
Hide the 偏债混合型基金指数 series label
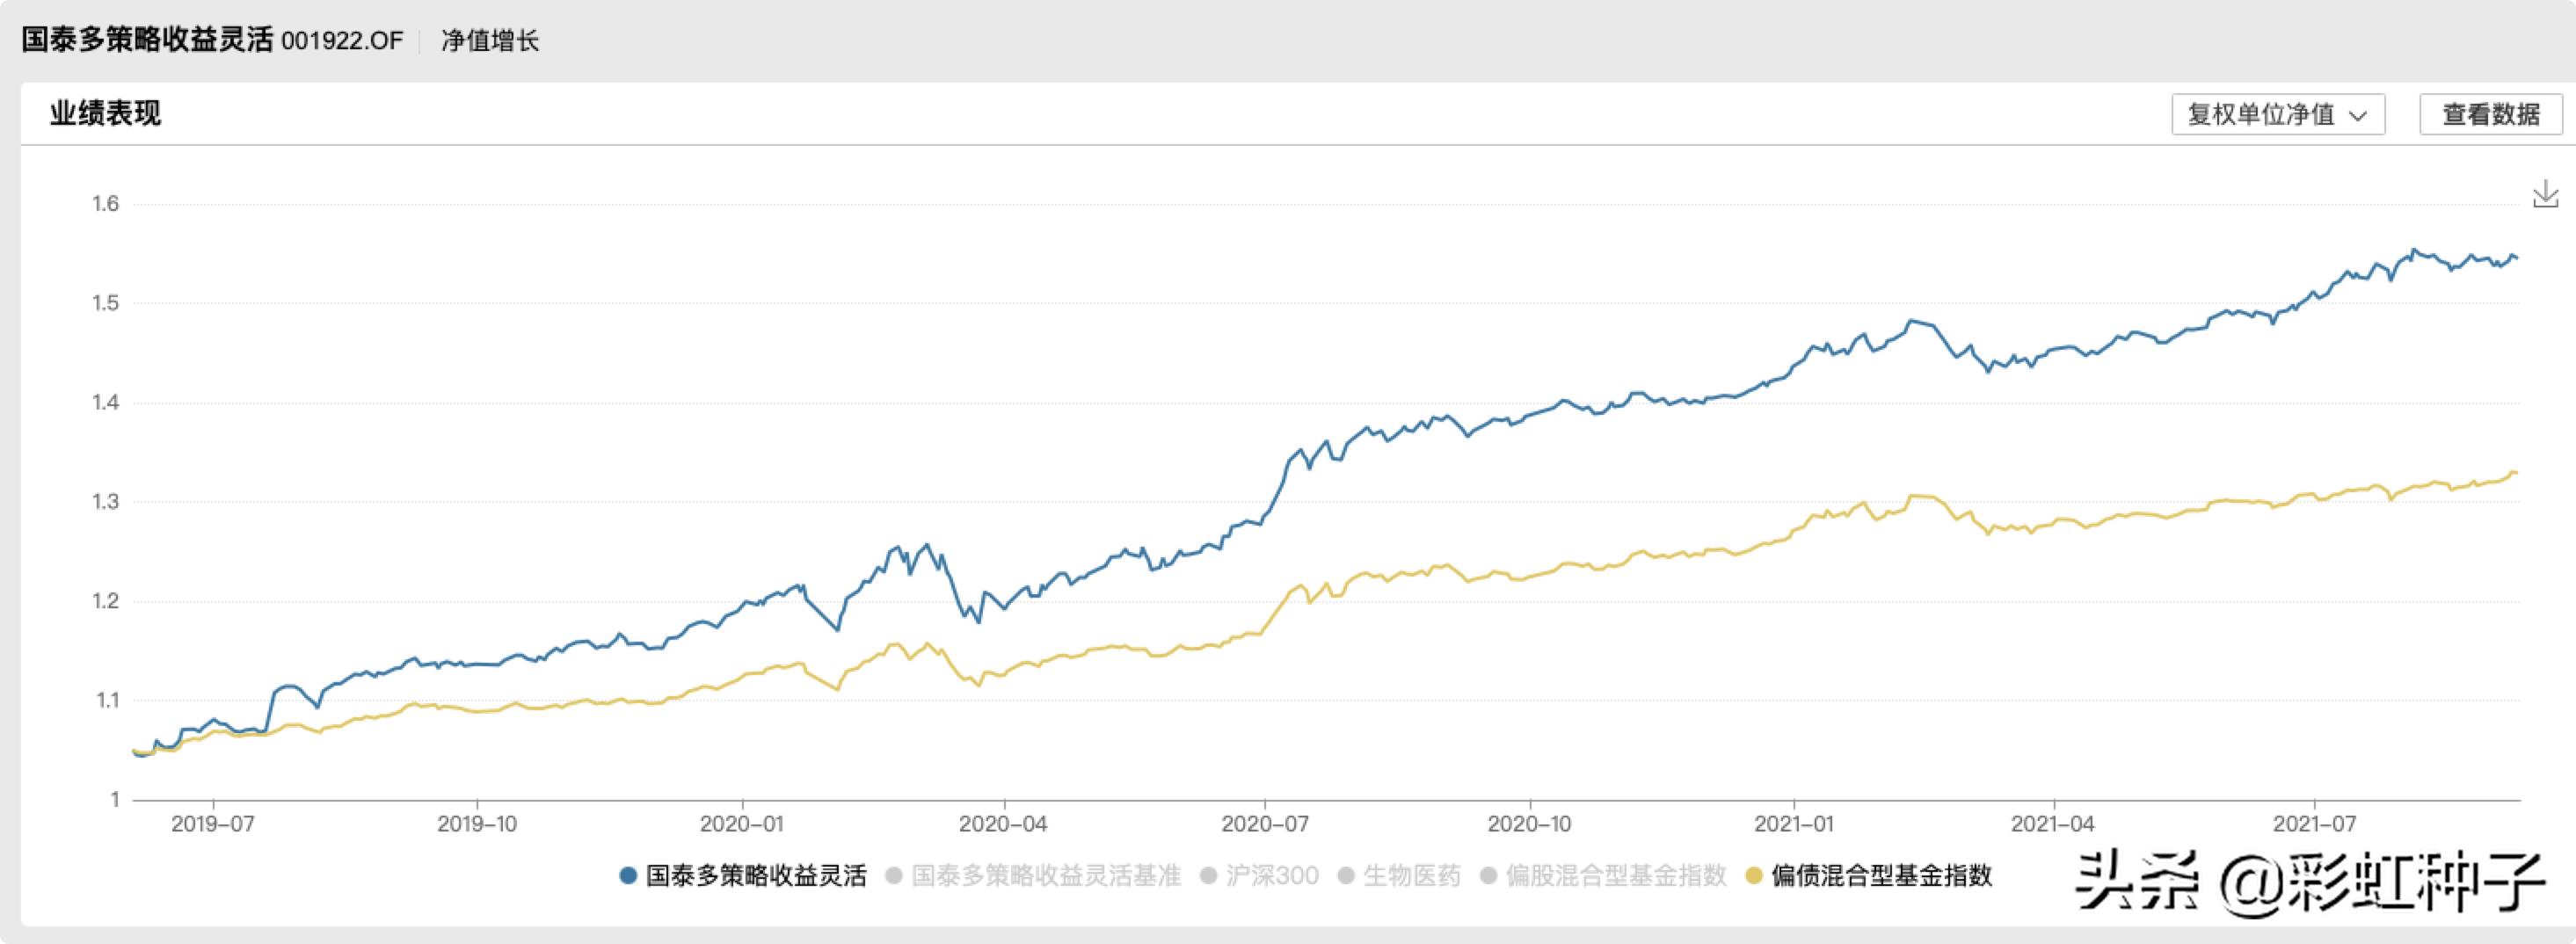[x=1881, y=876]
